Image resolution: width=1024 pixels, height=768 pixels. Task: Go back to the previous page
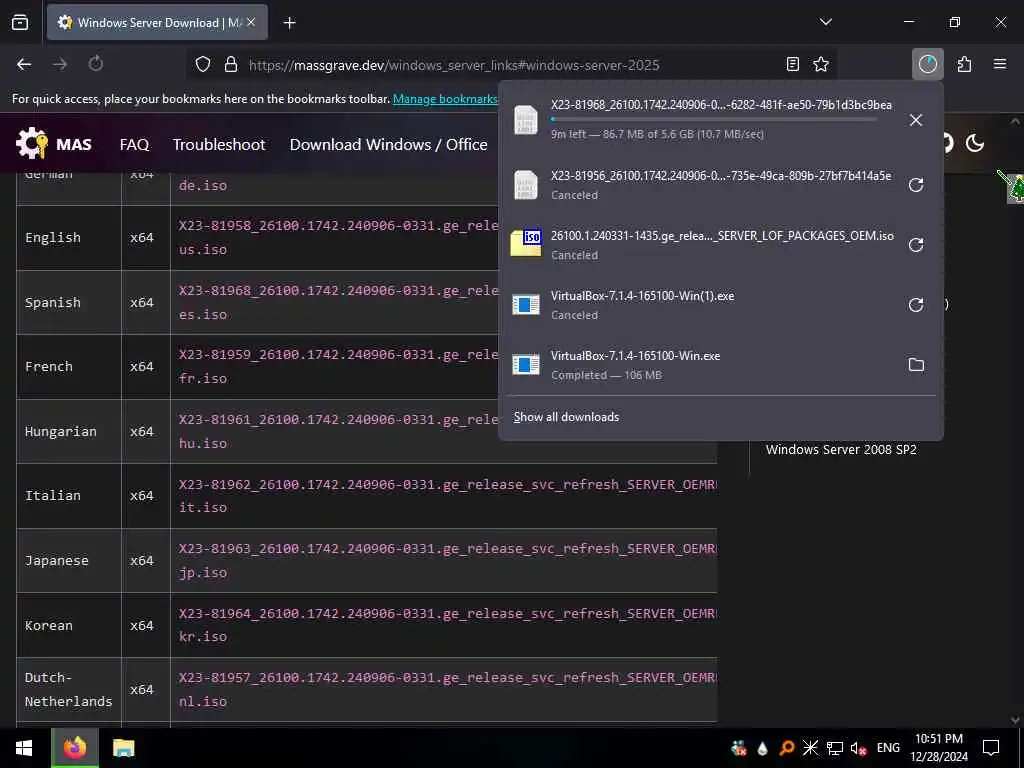coord(24,64)
